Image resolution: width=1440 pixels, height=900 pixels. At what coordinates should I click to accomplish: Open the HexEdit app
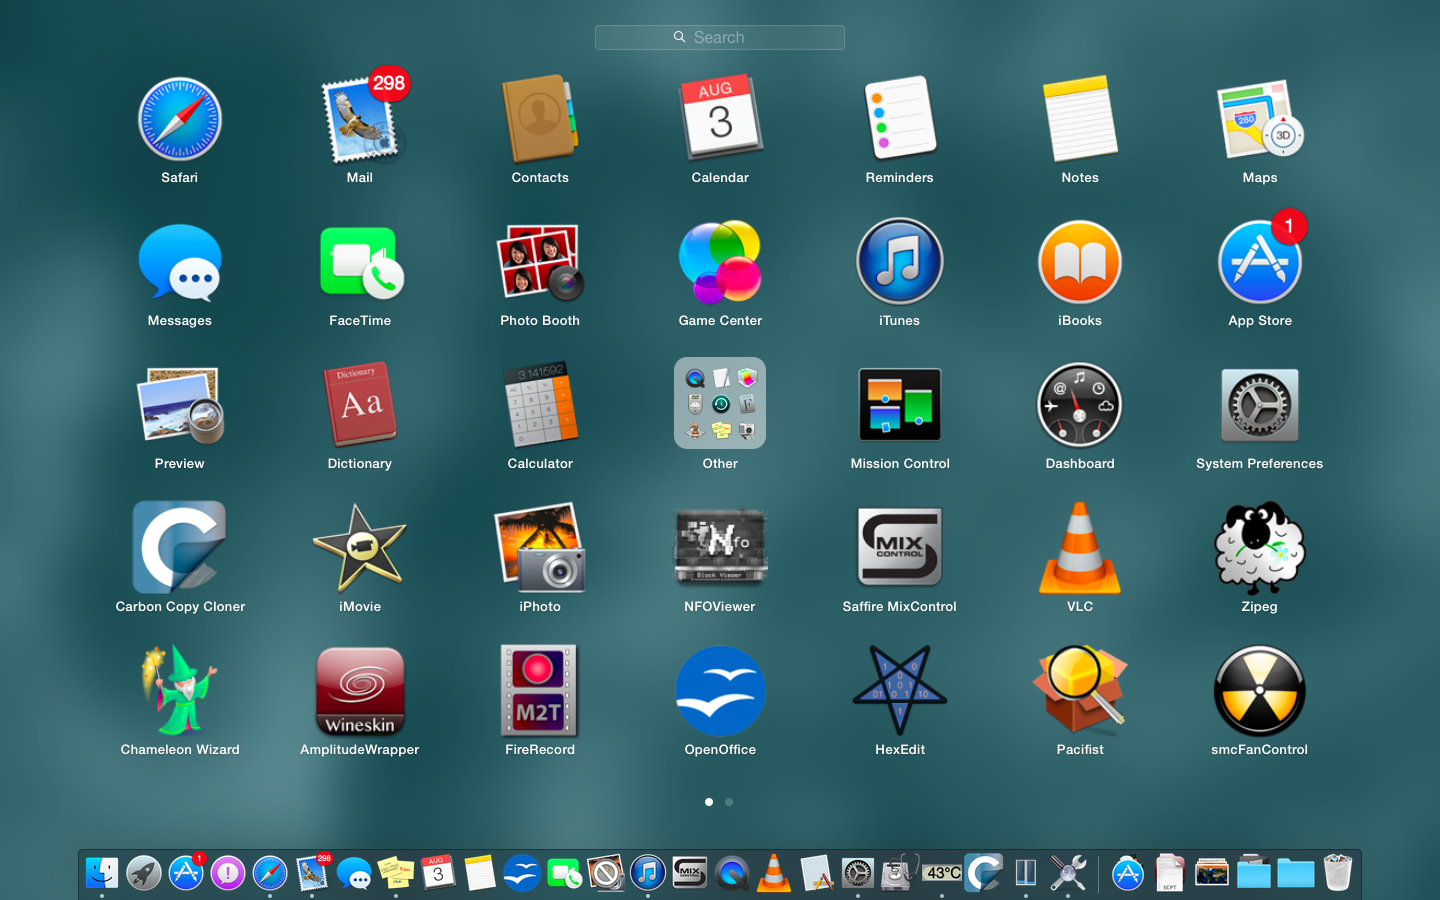point(900,690)
